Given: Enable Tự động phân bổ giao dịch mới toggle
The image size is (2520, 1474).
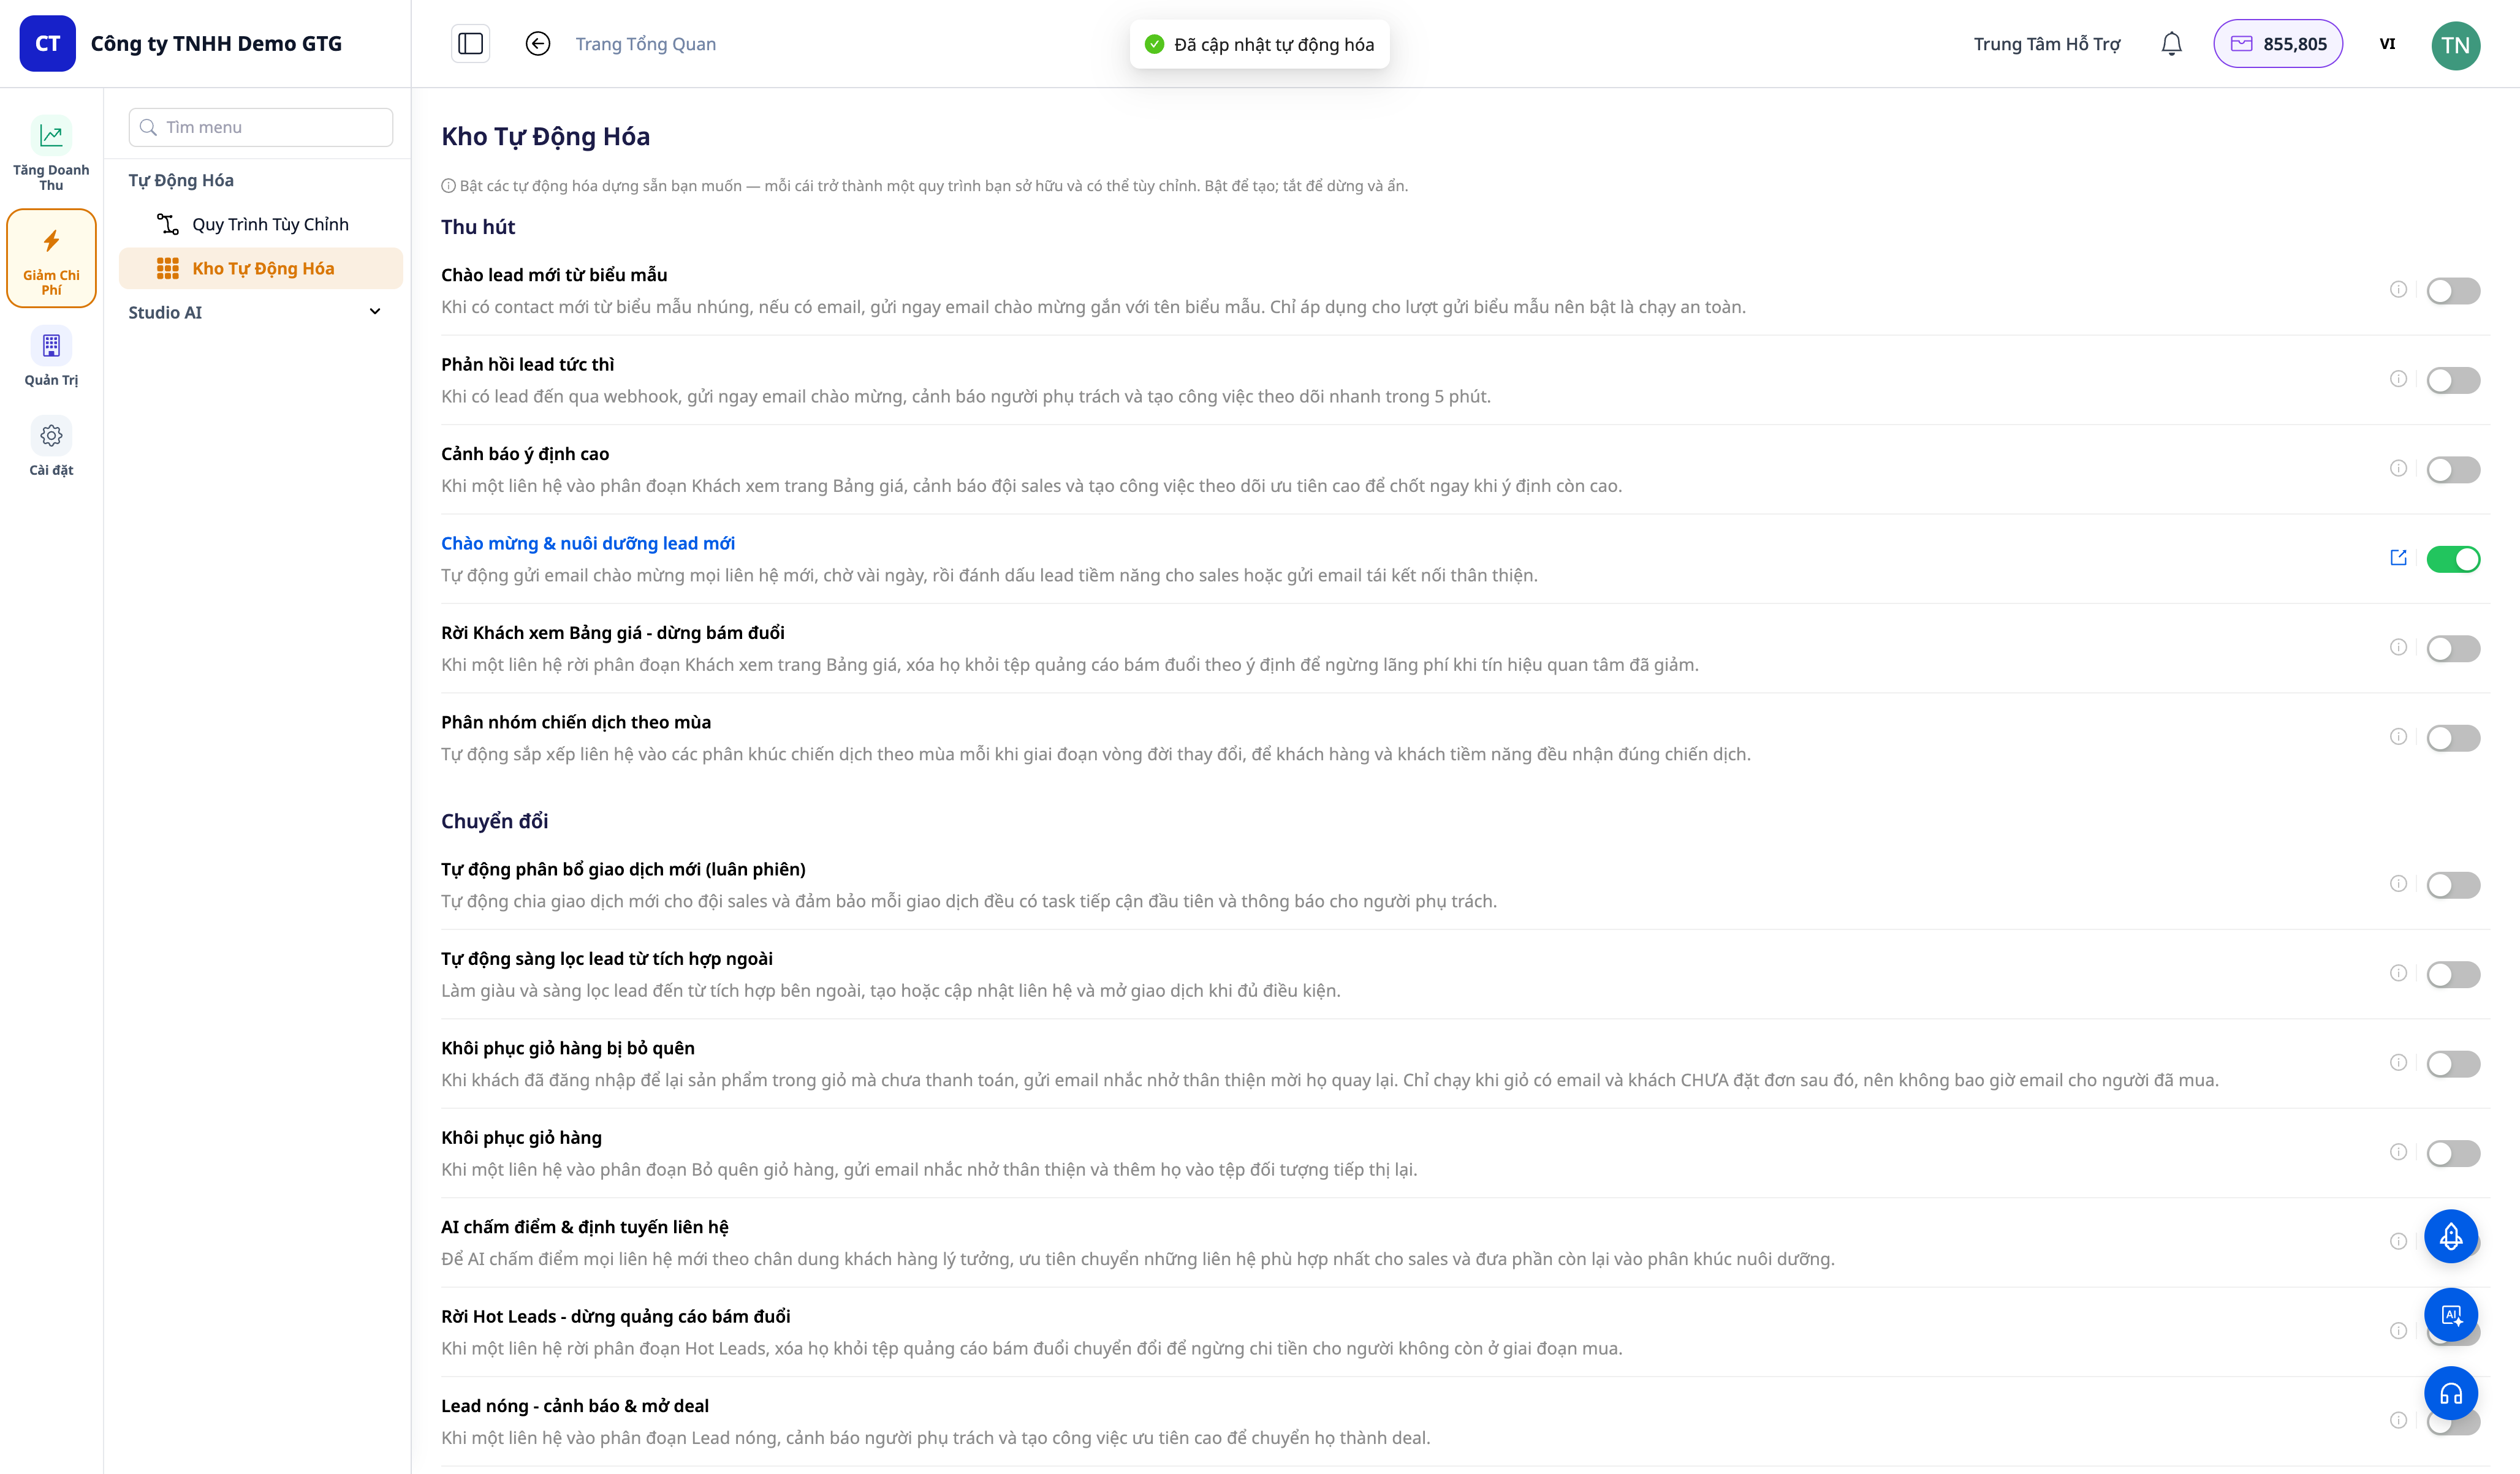Looking at the screenshot, I should coord(2453,886).
